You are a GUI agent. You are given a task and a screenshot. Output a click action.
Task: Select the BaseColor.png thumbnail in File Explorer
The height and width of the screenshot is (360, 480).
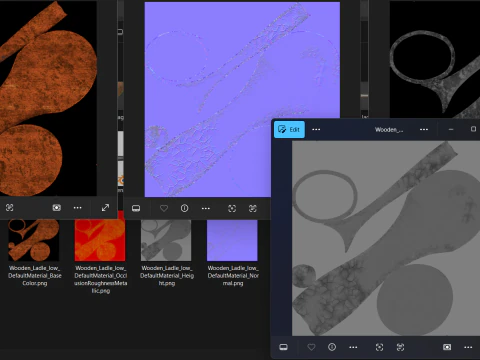coord(34,240)
